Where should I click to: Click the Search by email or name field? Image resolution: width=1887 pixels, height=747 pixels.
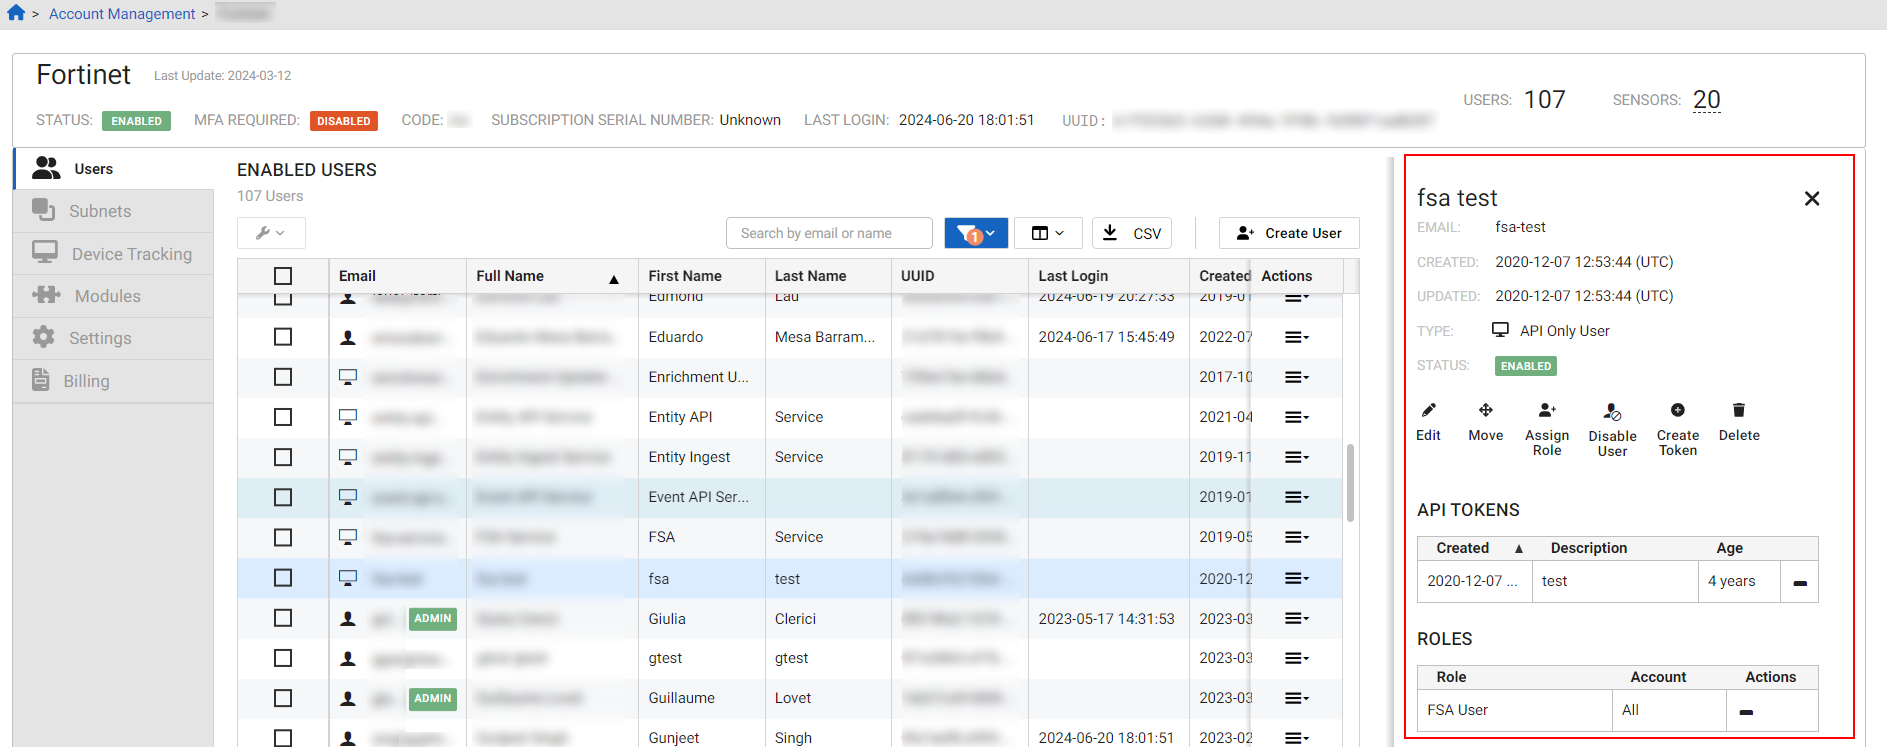828,233
